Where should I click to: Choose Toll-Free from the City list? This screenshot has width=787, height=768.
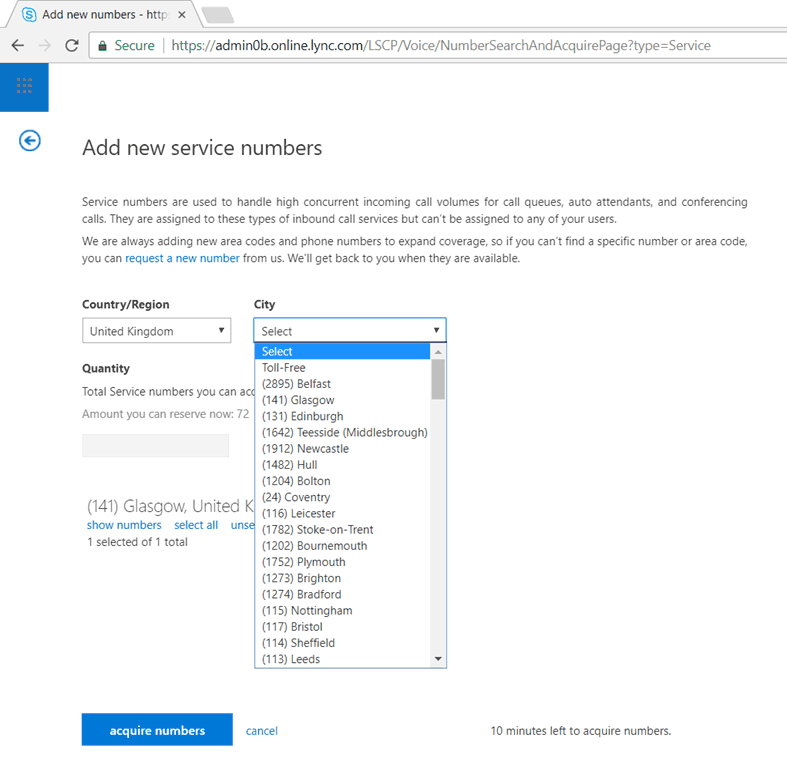tap(284, 368)
